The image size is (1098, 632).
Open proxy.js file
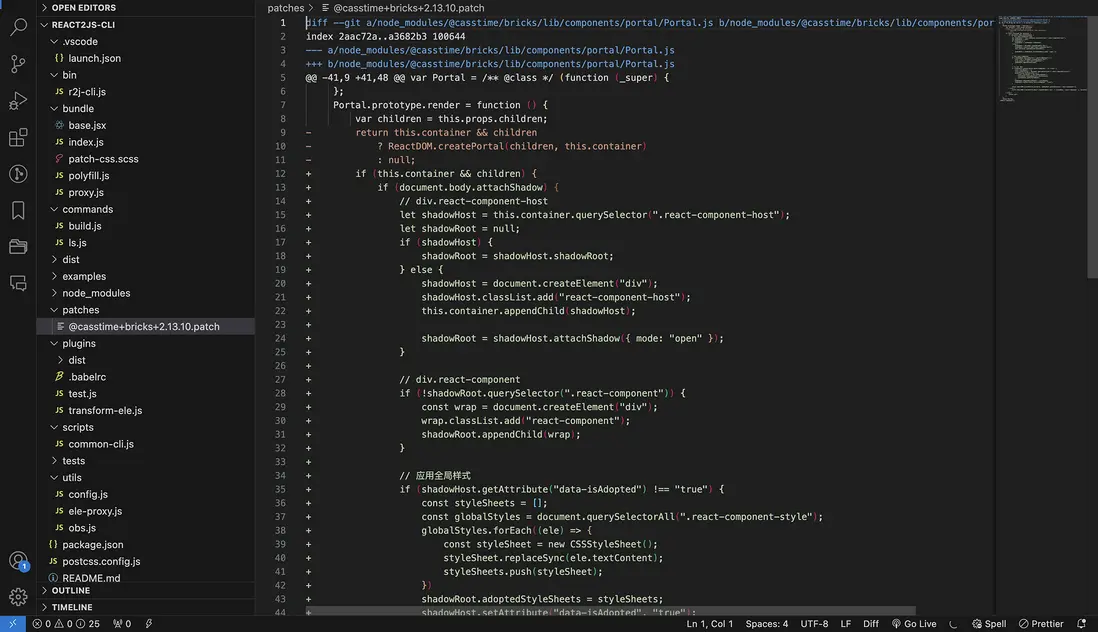click(x=146, y=192)
